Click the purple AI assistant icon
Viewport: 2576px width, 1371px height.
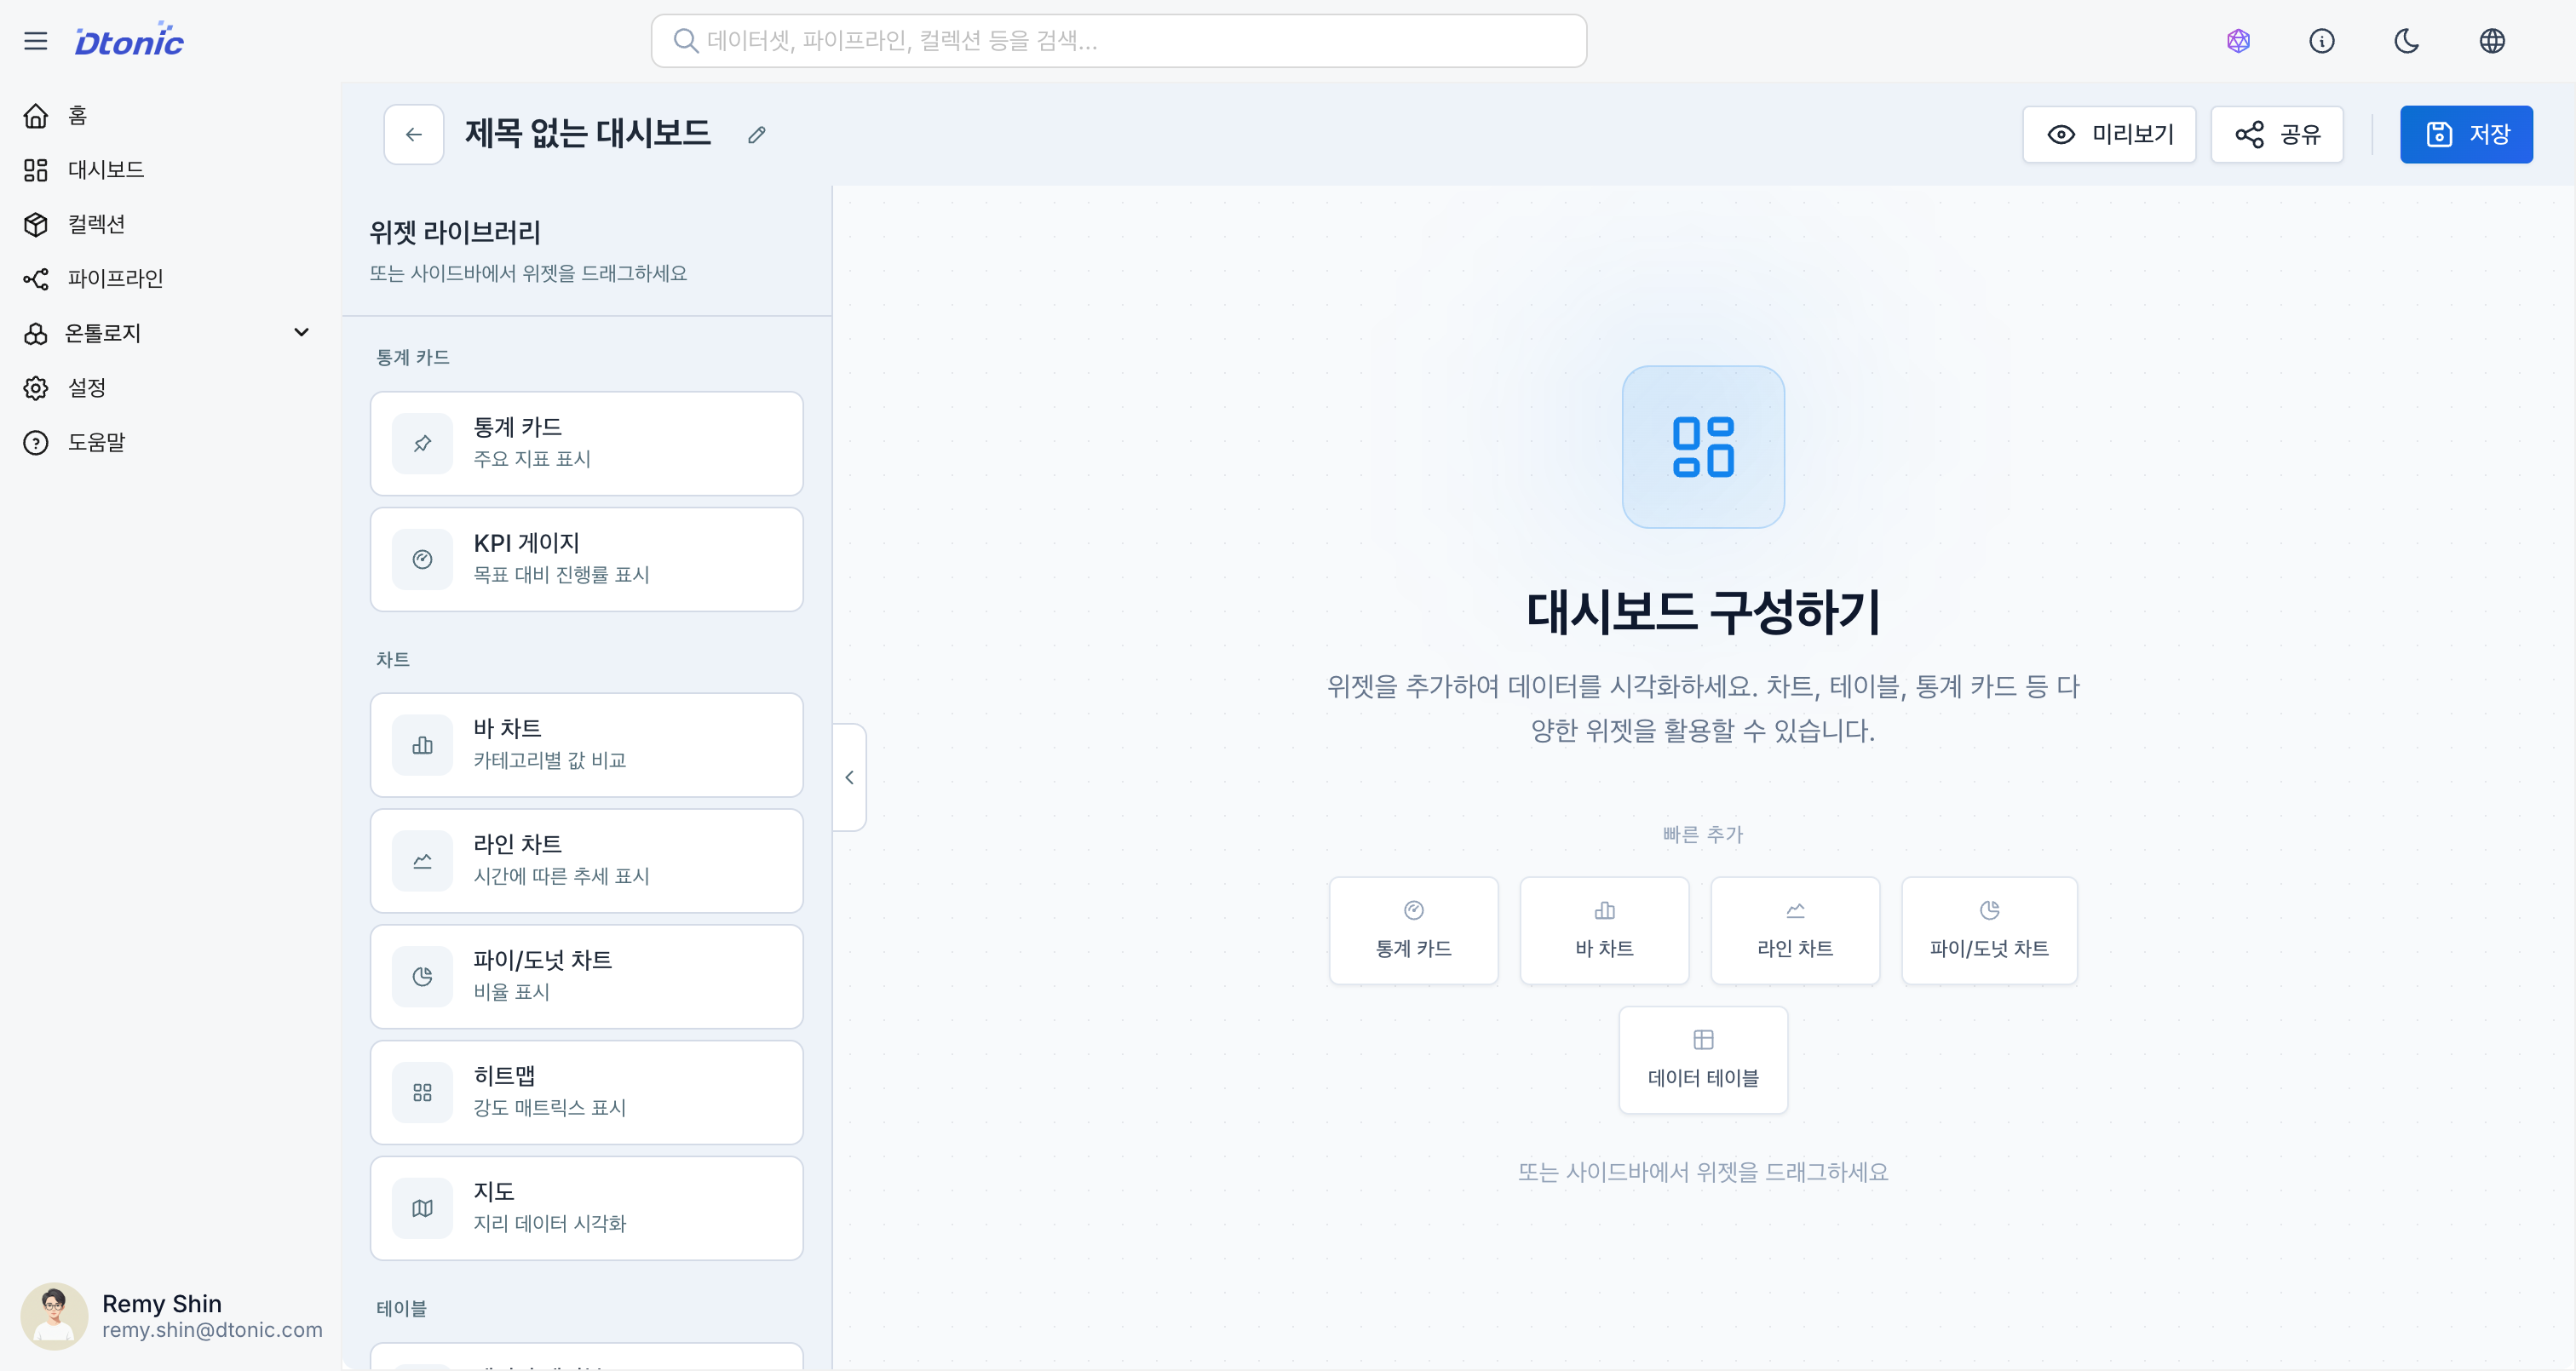(x=2238, y=41)
